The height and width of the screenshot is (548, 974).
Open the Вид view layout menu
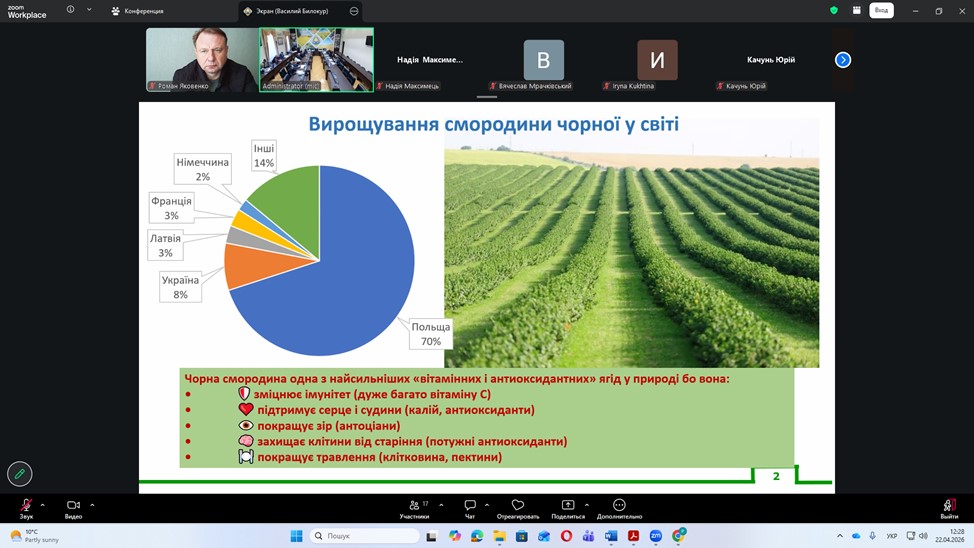881,10
